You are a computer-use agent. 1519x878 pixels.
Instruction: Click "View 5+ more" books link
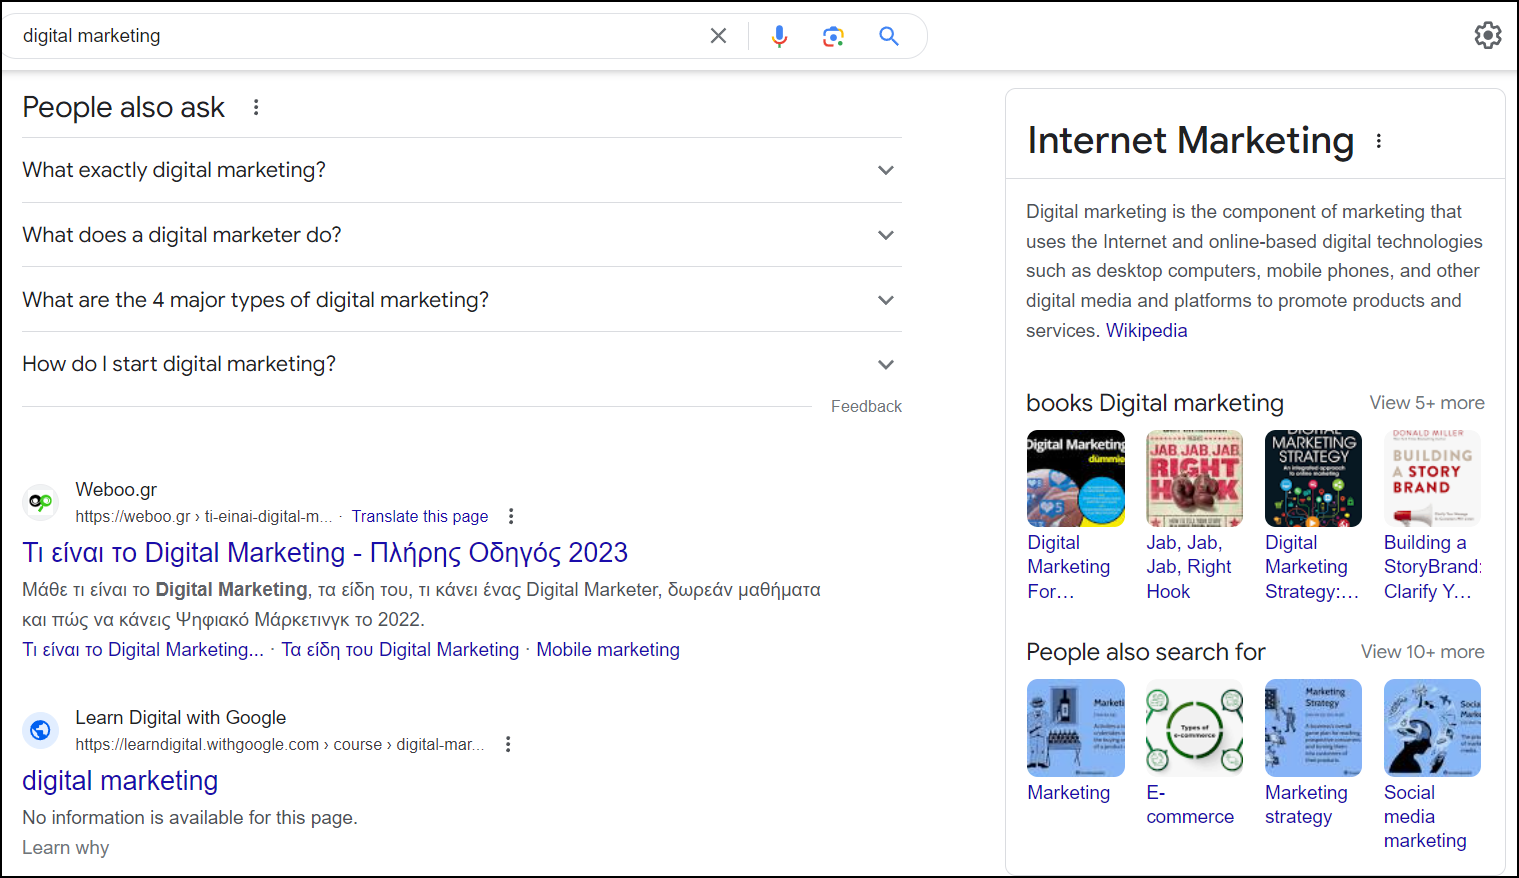click(1427, 403)
